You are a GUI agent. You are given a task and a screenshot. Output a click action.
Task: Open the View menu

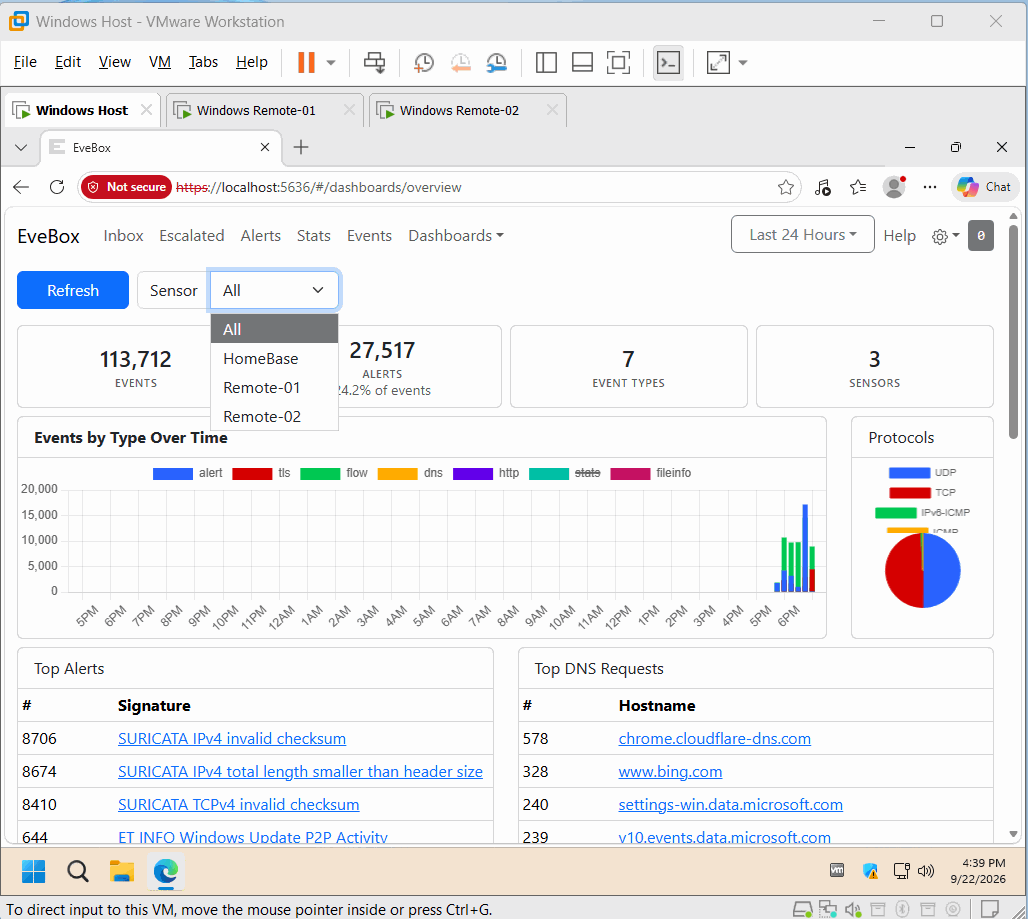pyautogui.click(x=115, y=62)
